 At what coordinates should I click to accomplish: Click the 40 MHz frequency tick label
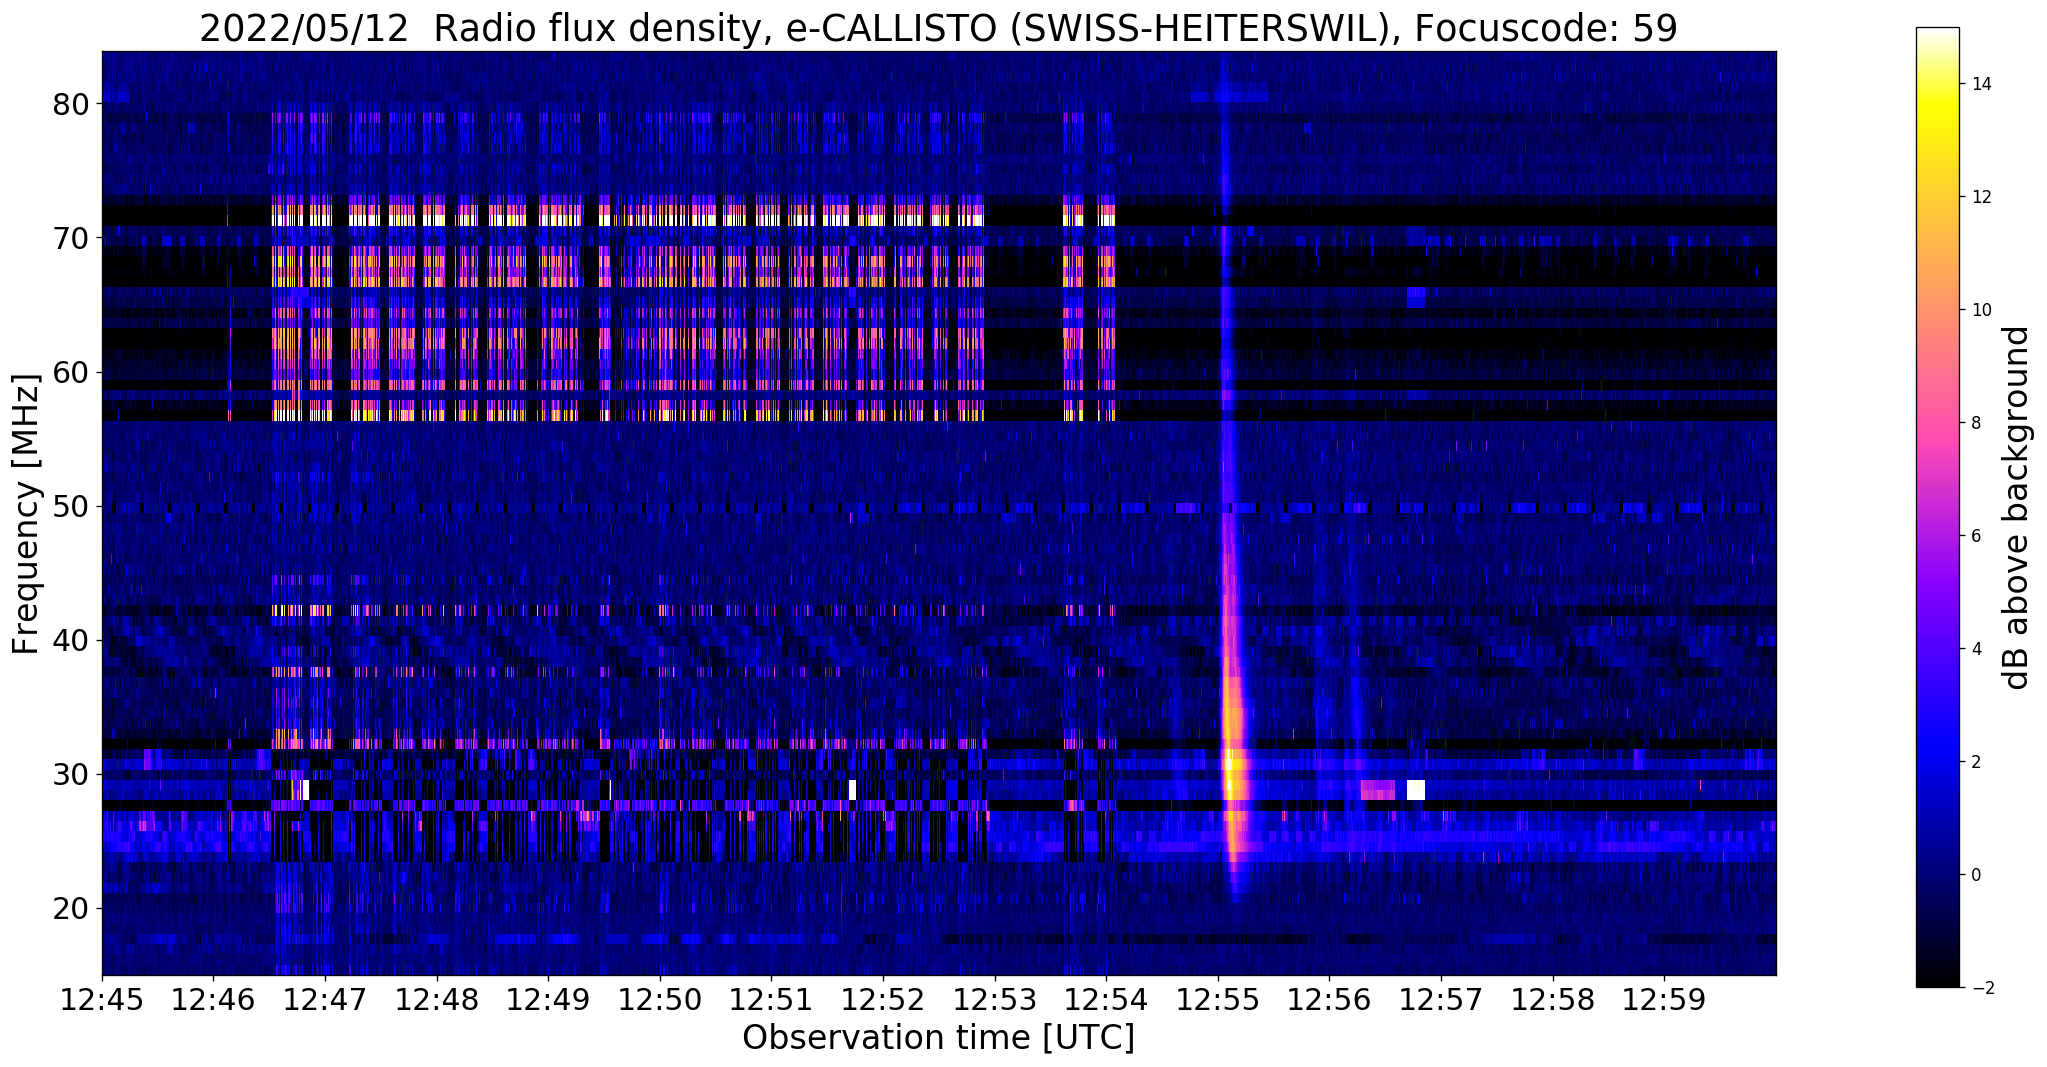(x=70, y=641)
